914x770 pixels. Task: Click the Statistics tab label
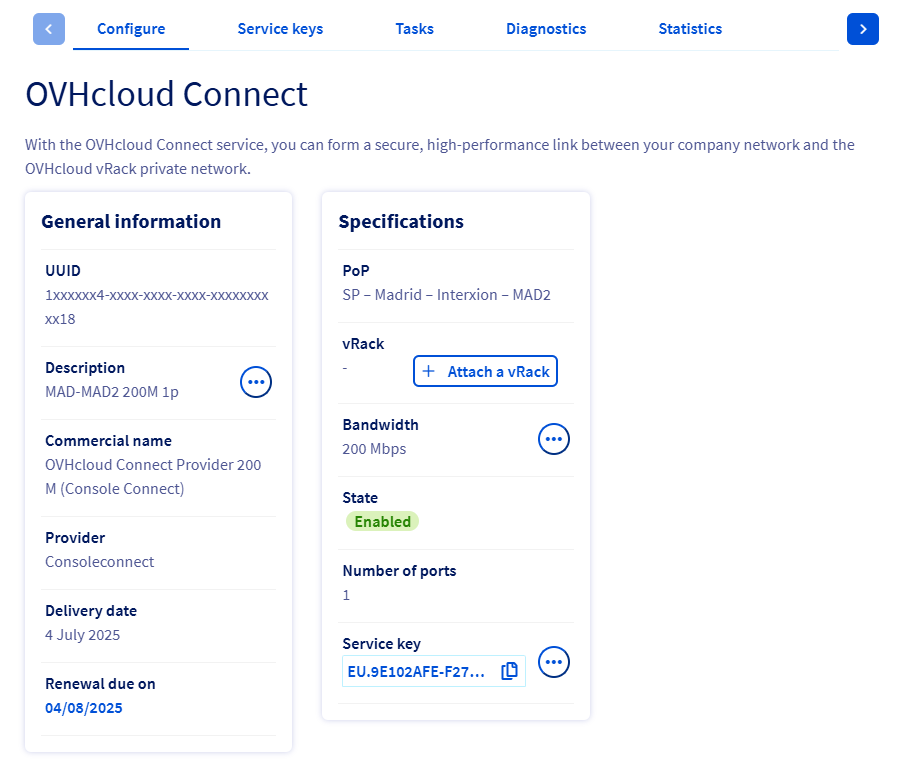690,29
